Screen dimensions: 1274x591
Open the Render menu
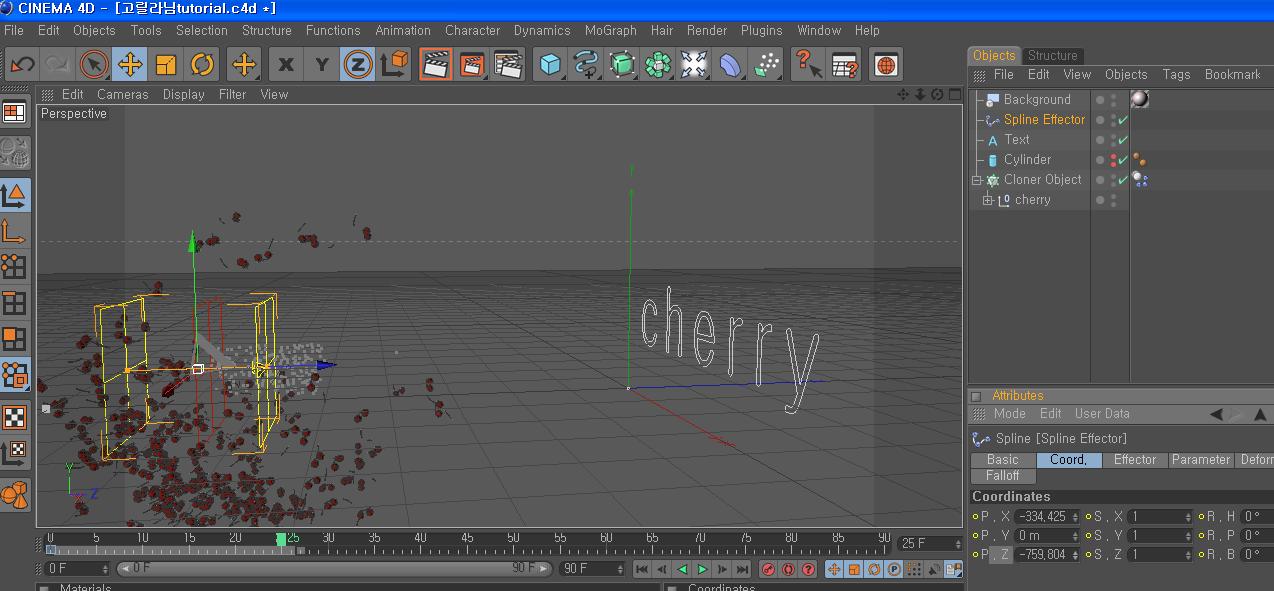707,30
